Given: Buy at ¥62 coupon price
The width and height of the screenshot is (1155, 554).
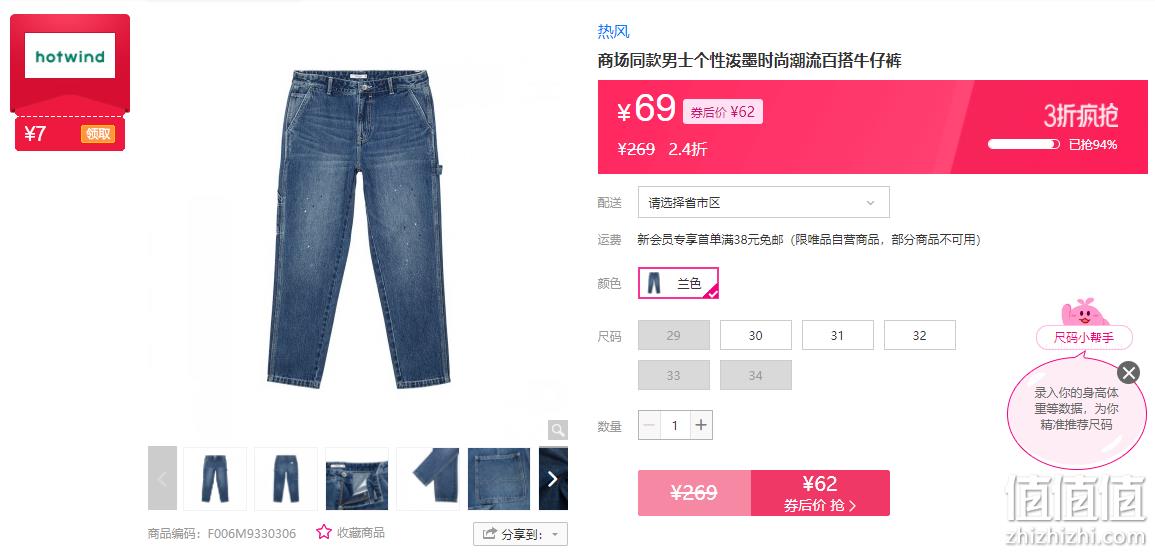Looking at the screenshot, I should 820,493.
